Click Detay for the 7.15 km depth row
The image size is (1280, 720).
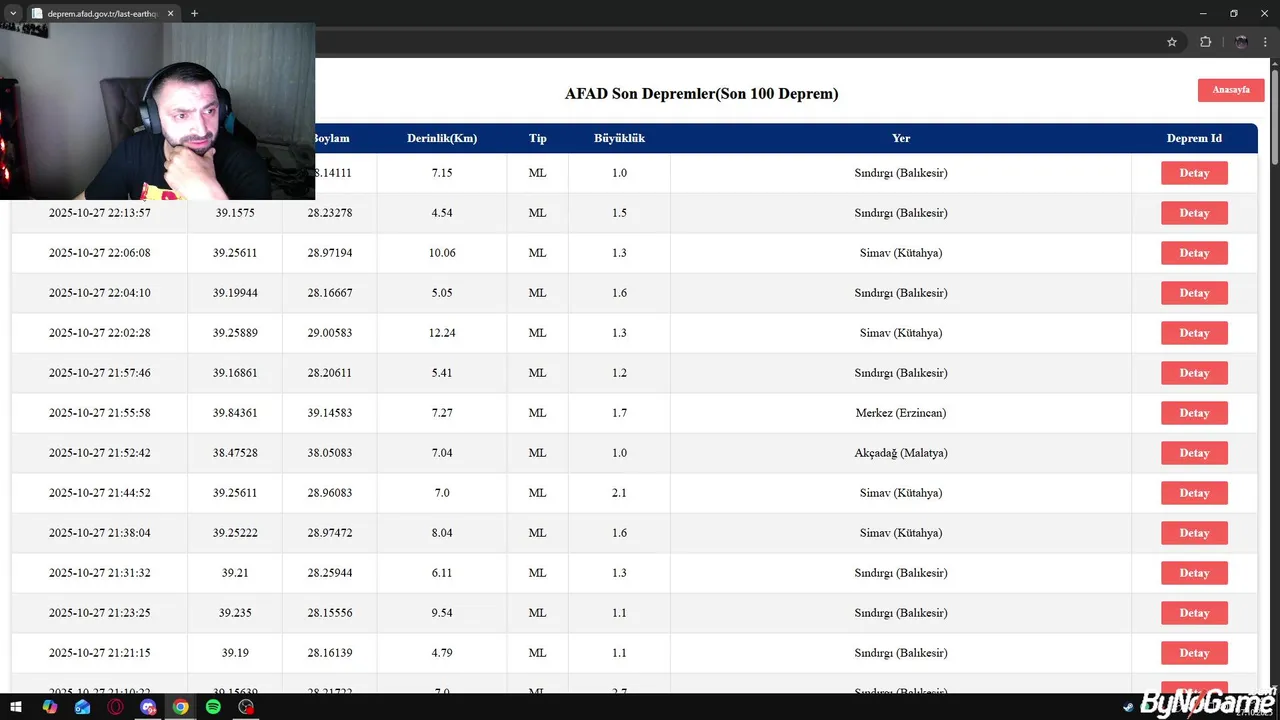pos(1194,173)
